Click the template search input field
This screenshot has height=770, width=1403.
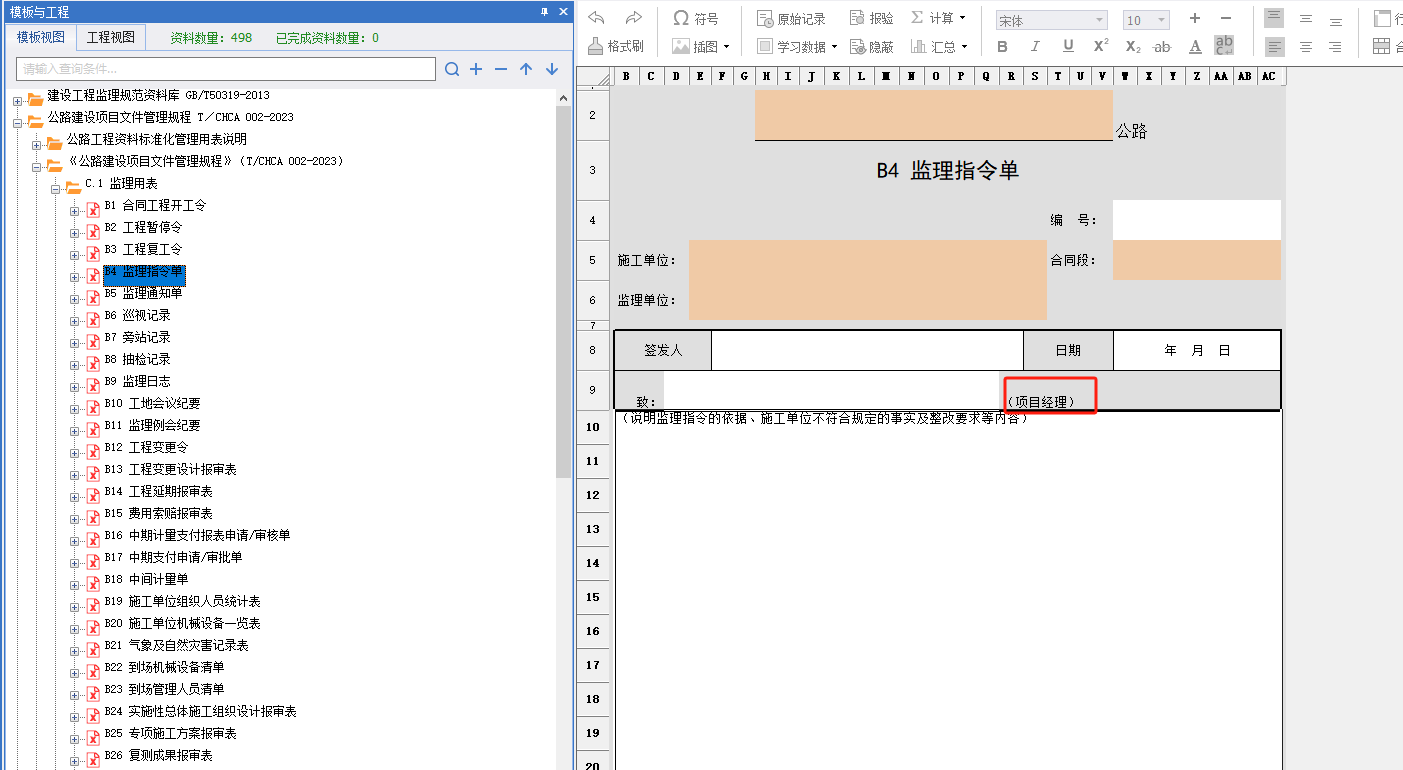226,69
